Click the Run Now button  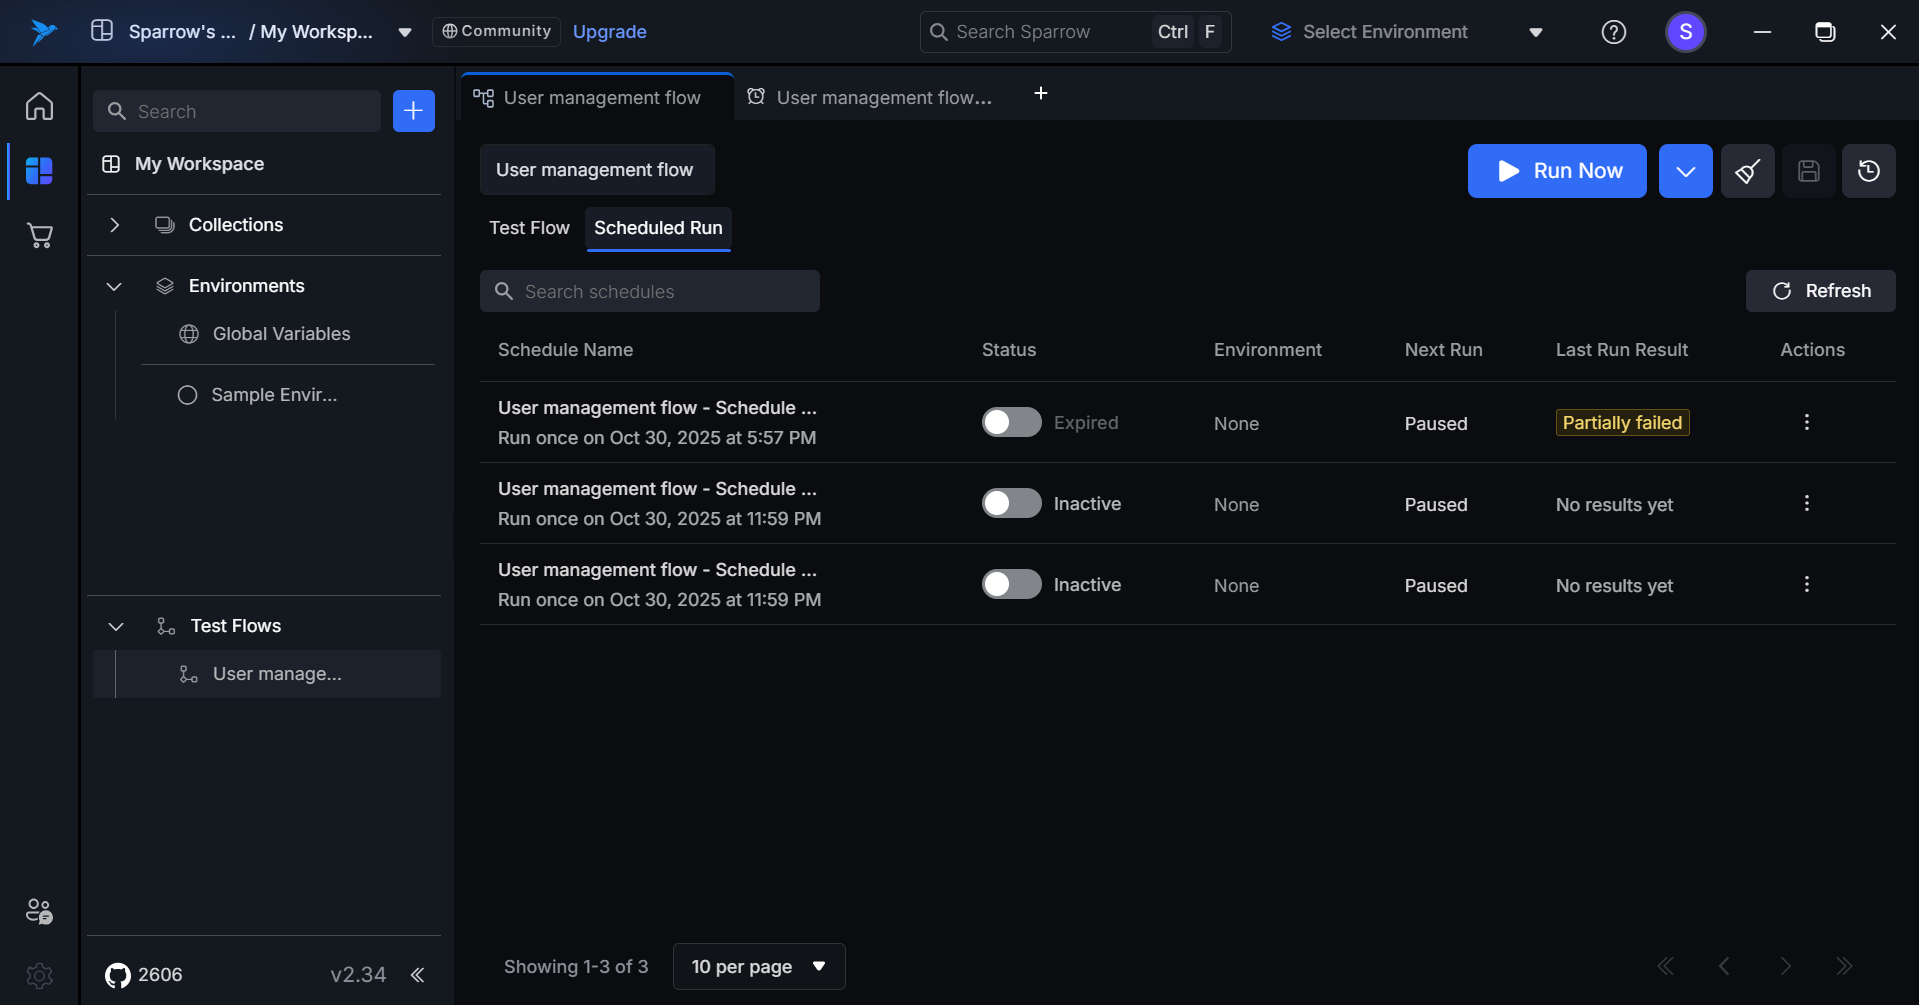click(1556, 171)
